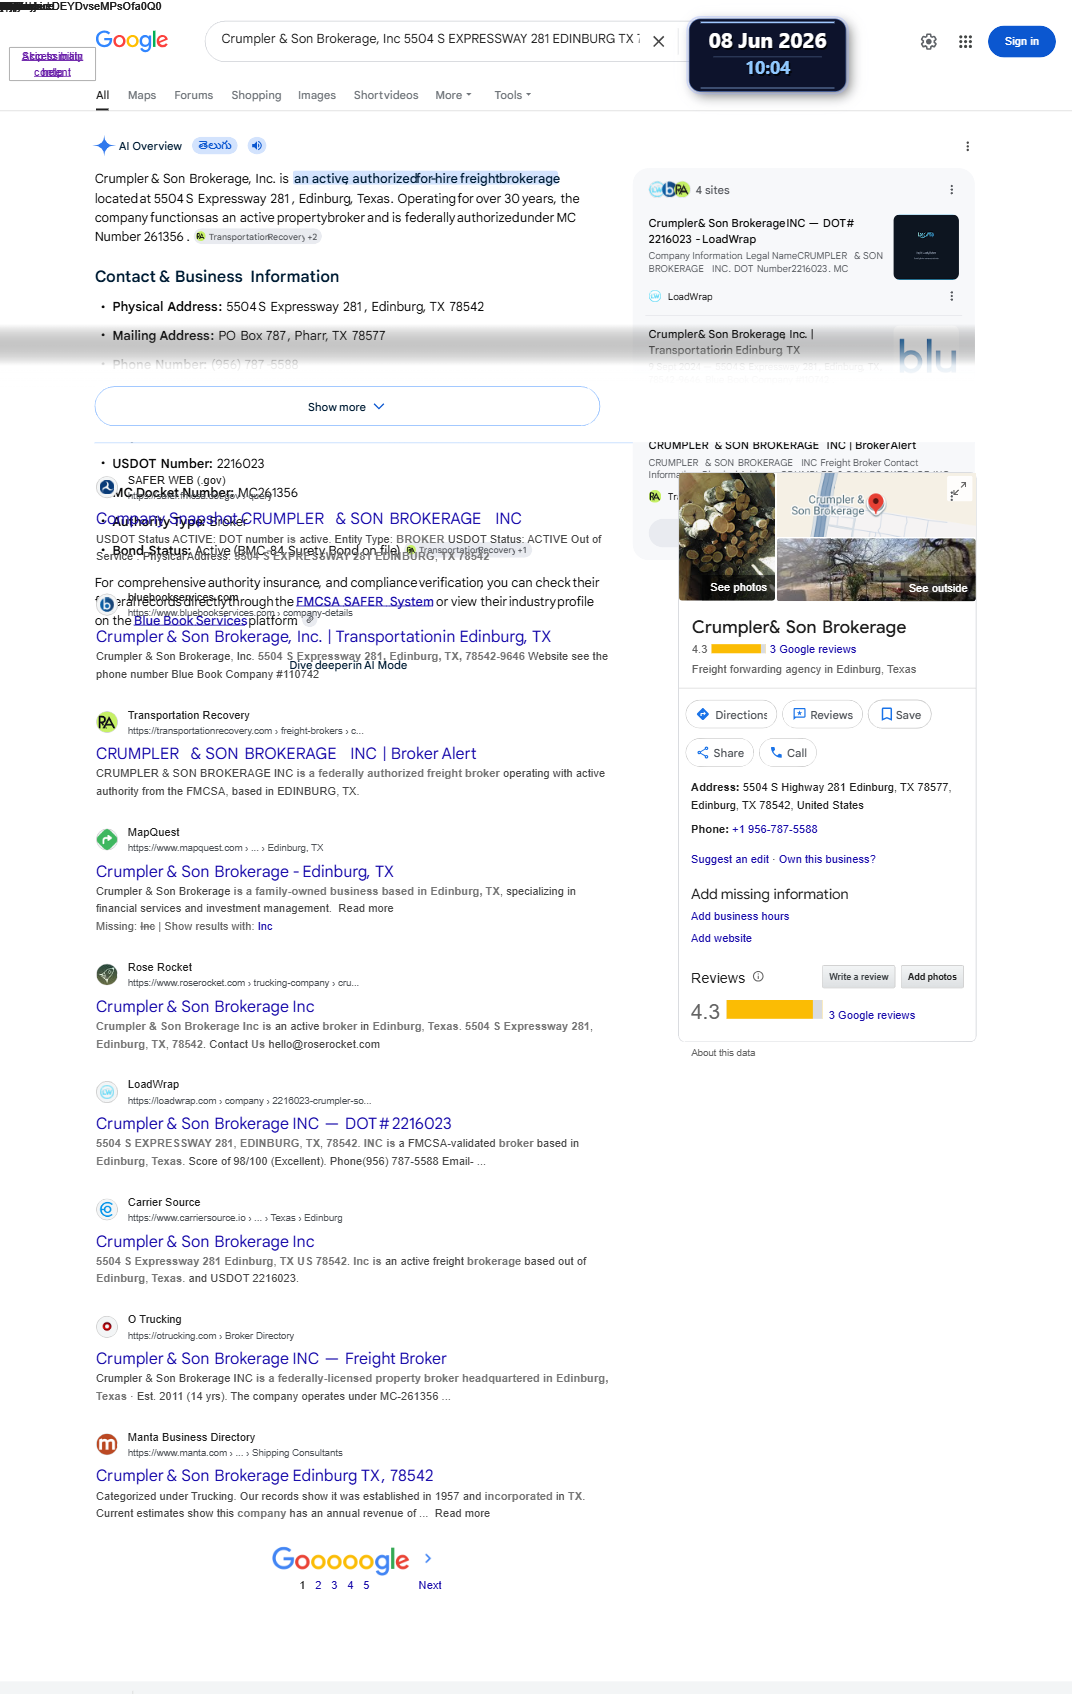Go to next page arrow
This screenshot has height=1694, width=1081.
(428, 1558)
